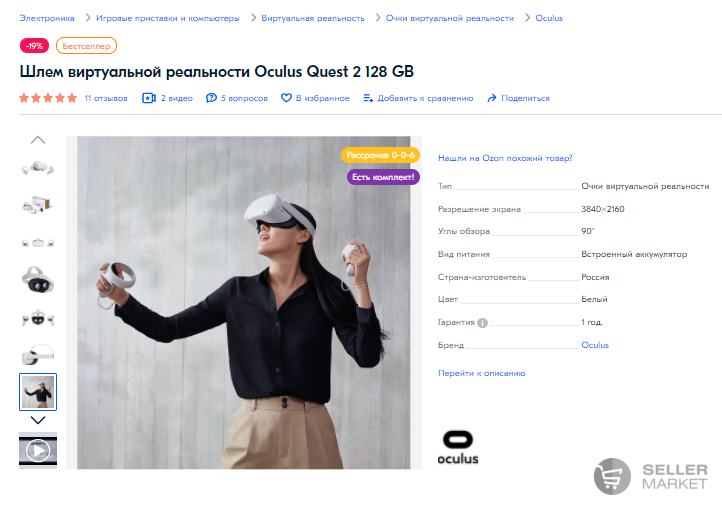Click the Рассрочка 0-0-6 installment badge
Viewport: 722px width, 505px height.
pos(380,155)
